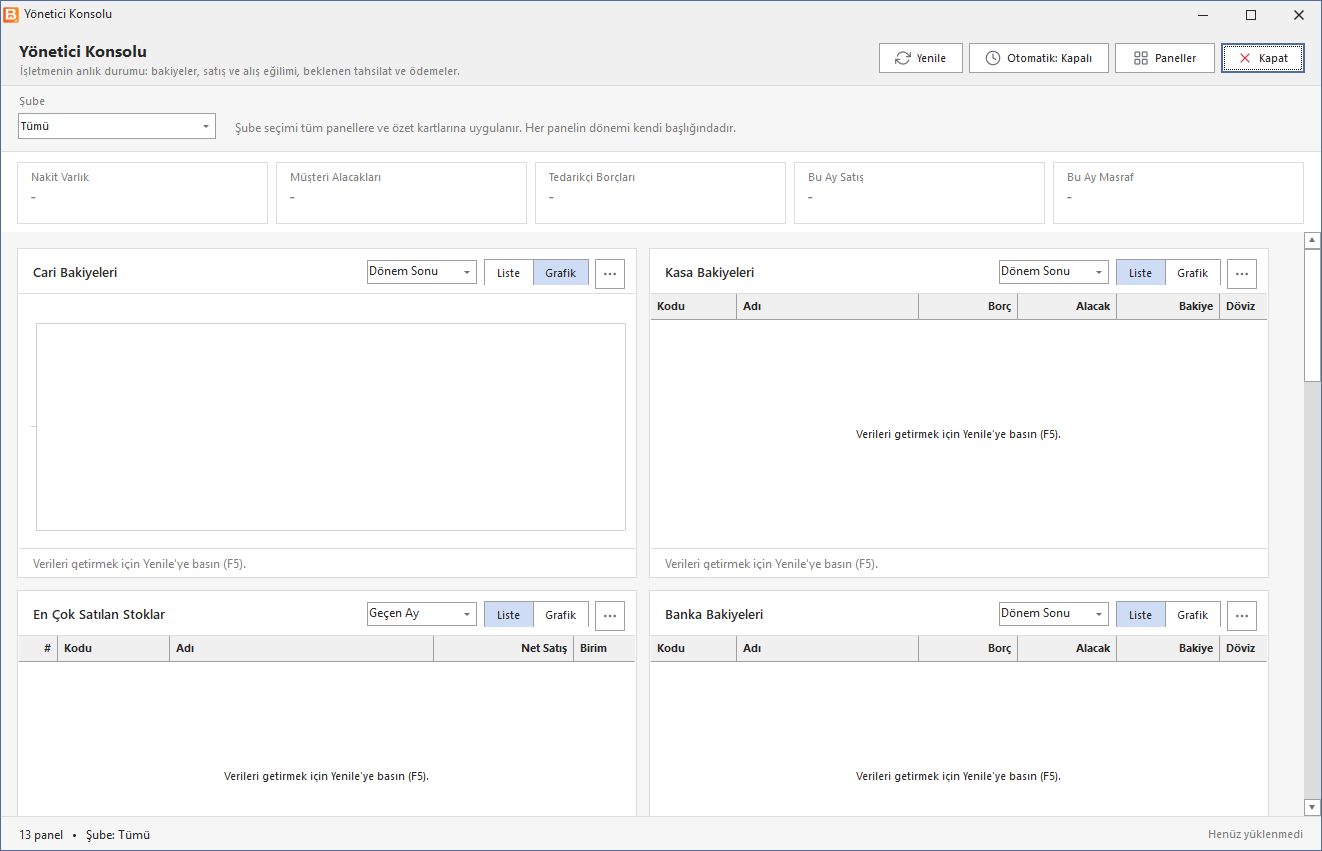1322x851 pixels.
Task: Open the period dropdown in Kasa Bakiyeleri
Action: [x=1054, y=272]
